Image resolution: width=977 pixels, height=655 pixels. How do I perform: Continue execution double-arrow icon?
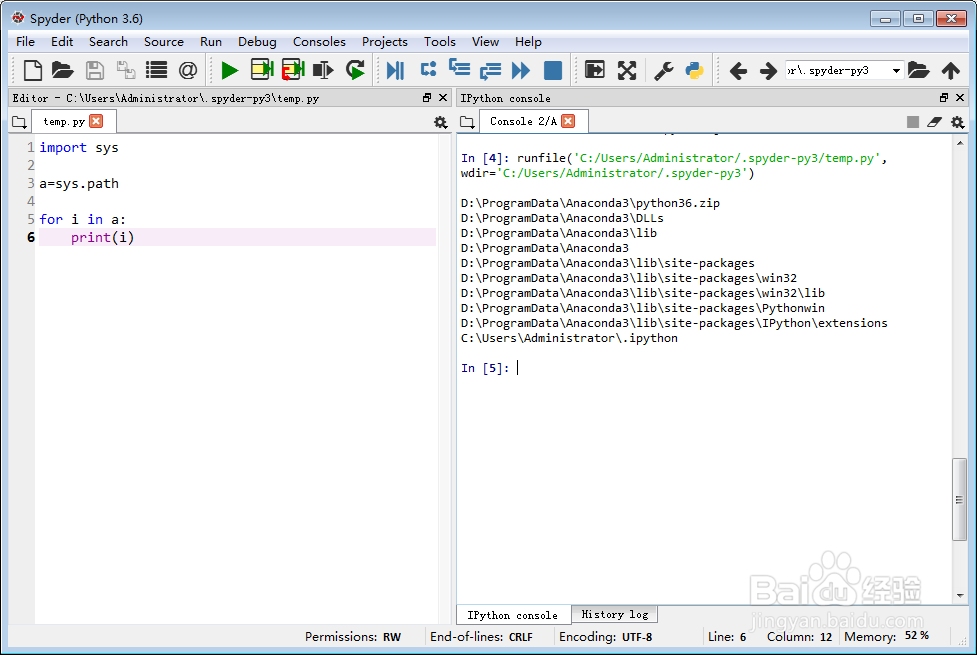click(521, 70)
